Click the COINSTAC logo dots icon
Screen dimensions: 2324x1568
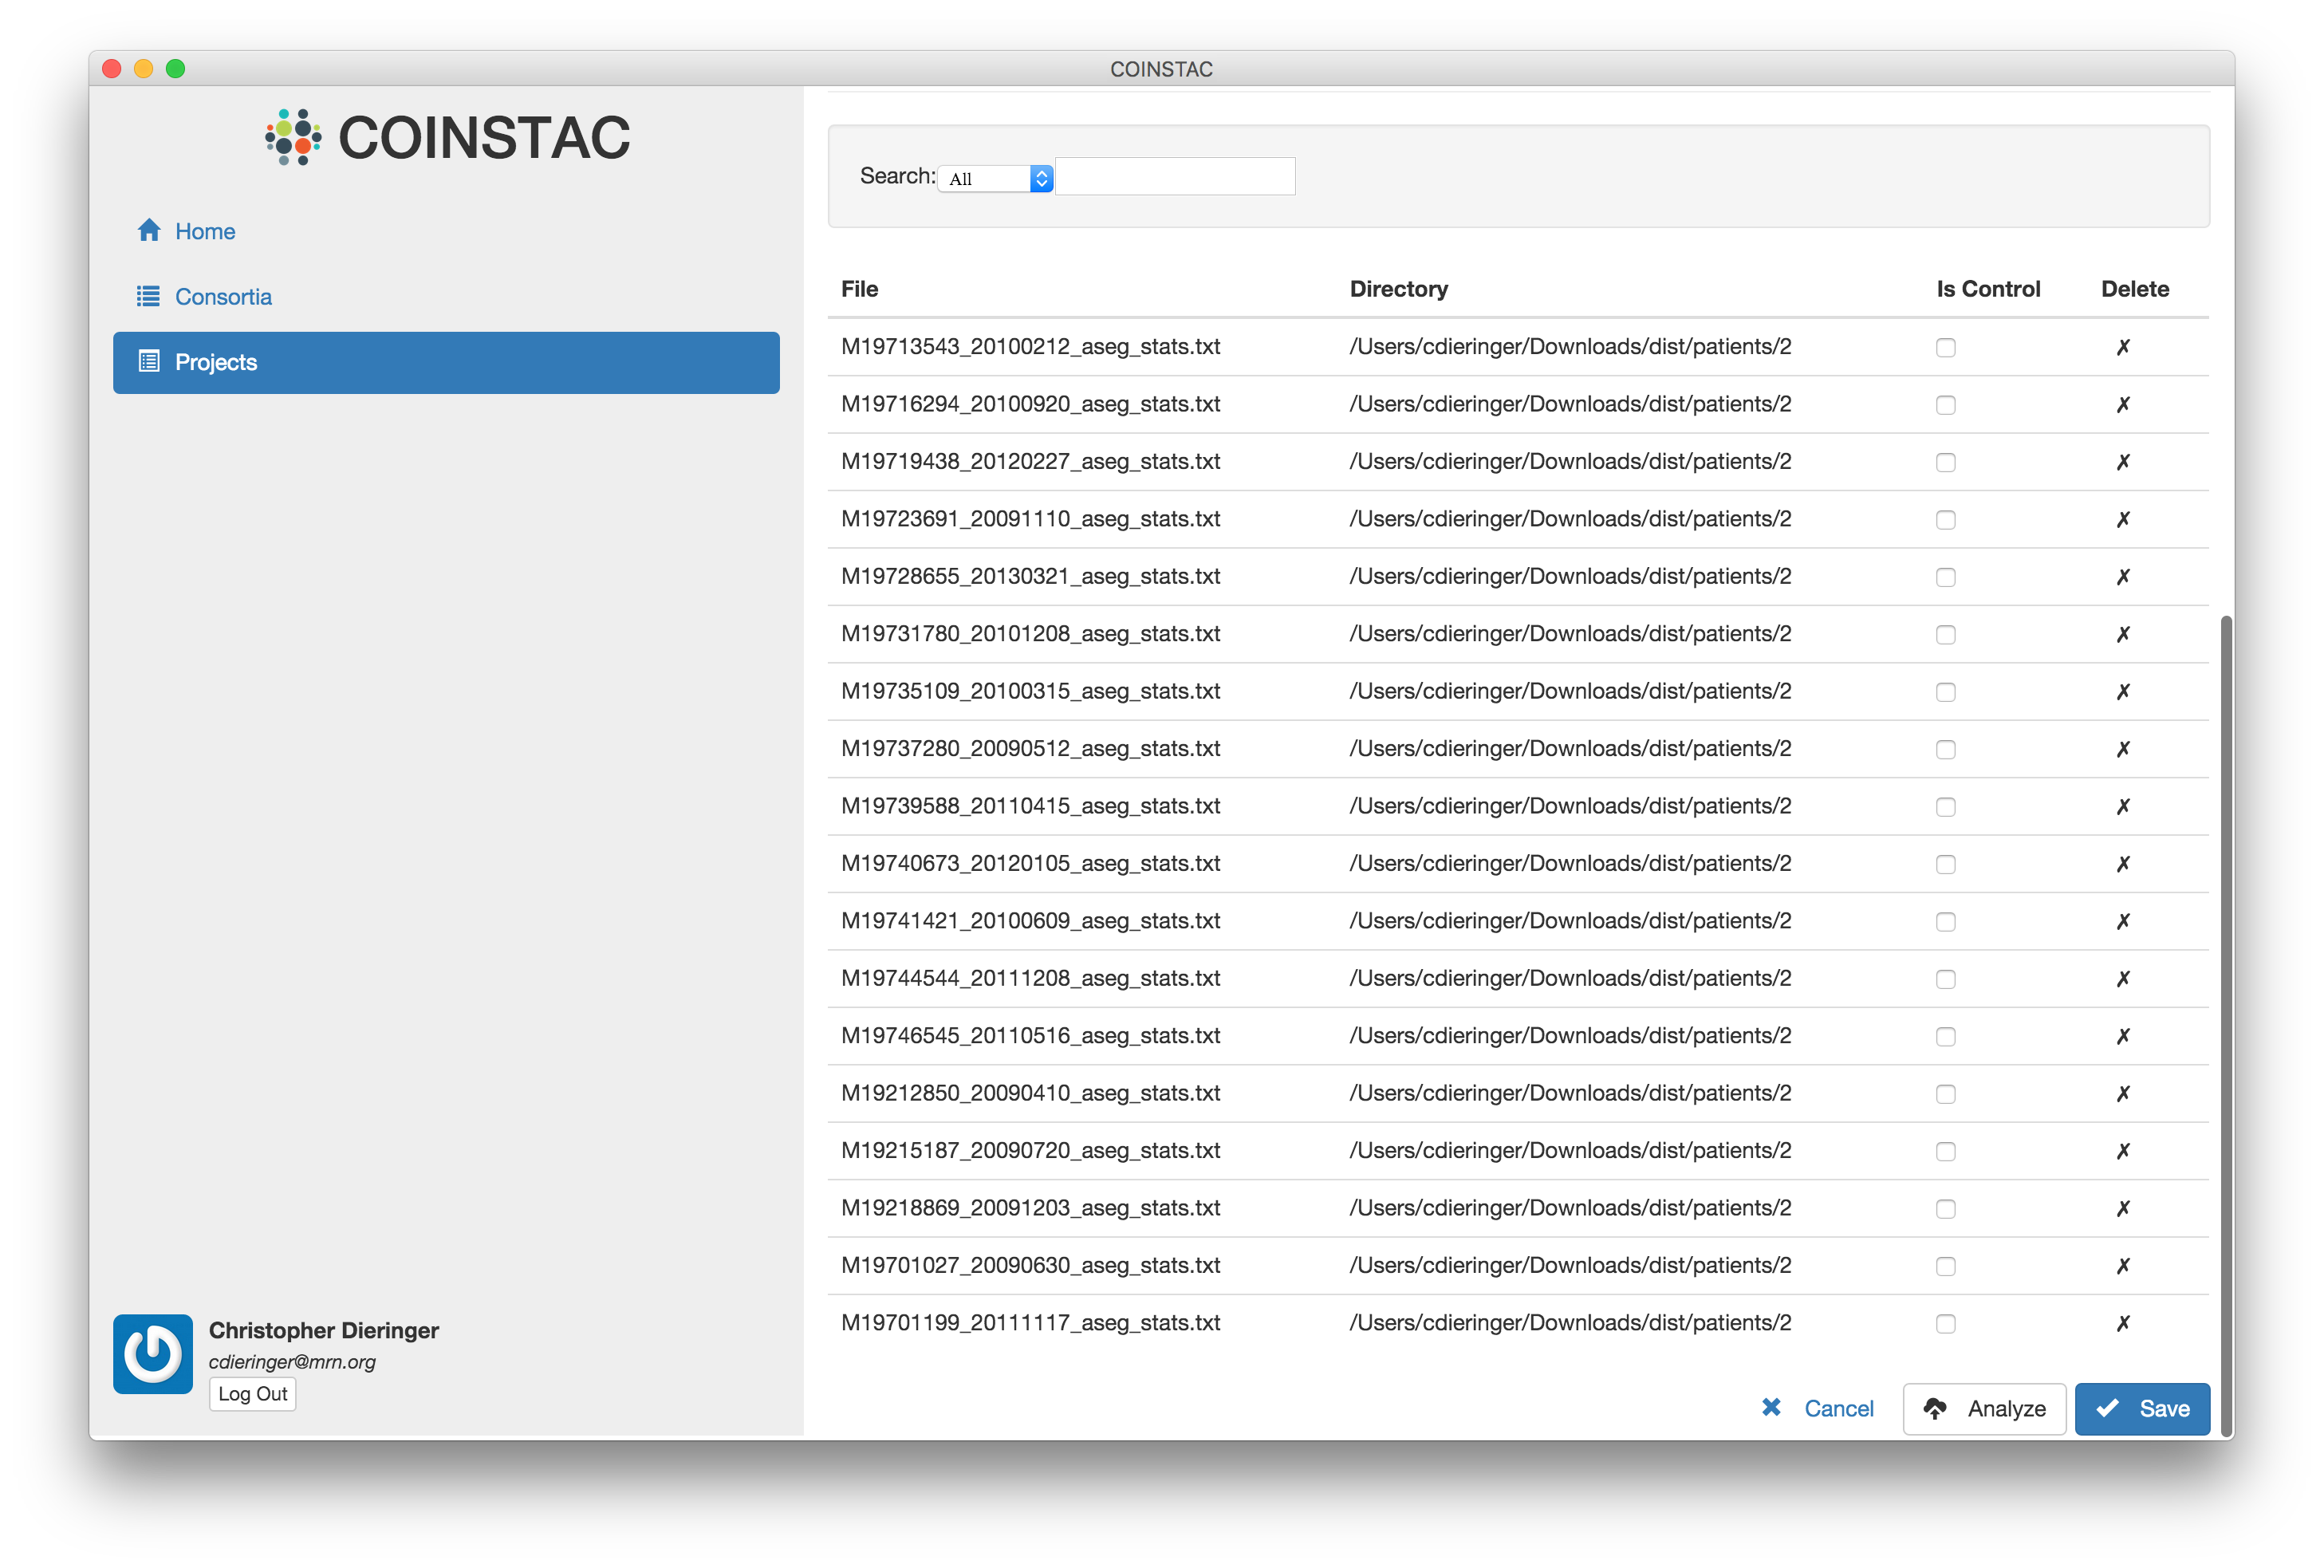pyautogui.click(x=293, y=137)
